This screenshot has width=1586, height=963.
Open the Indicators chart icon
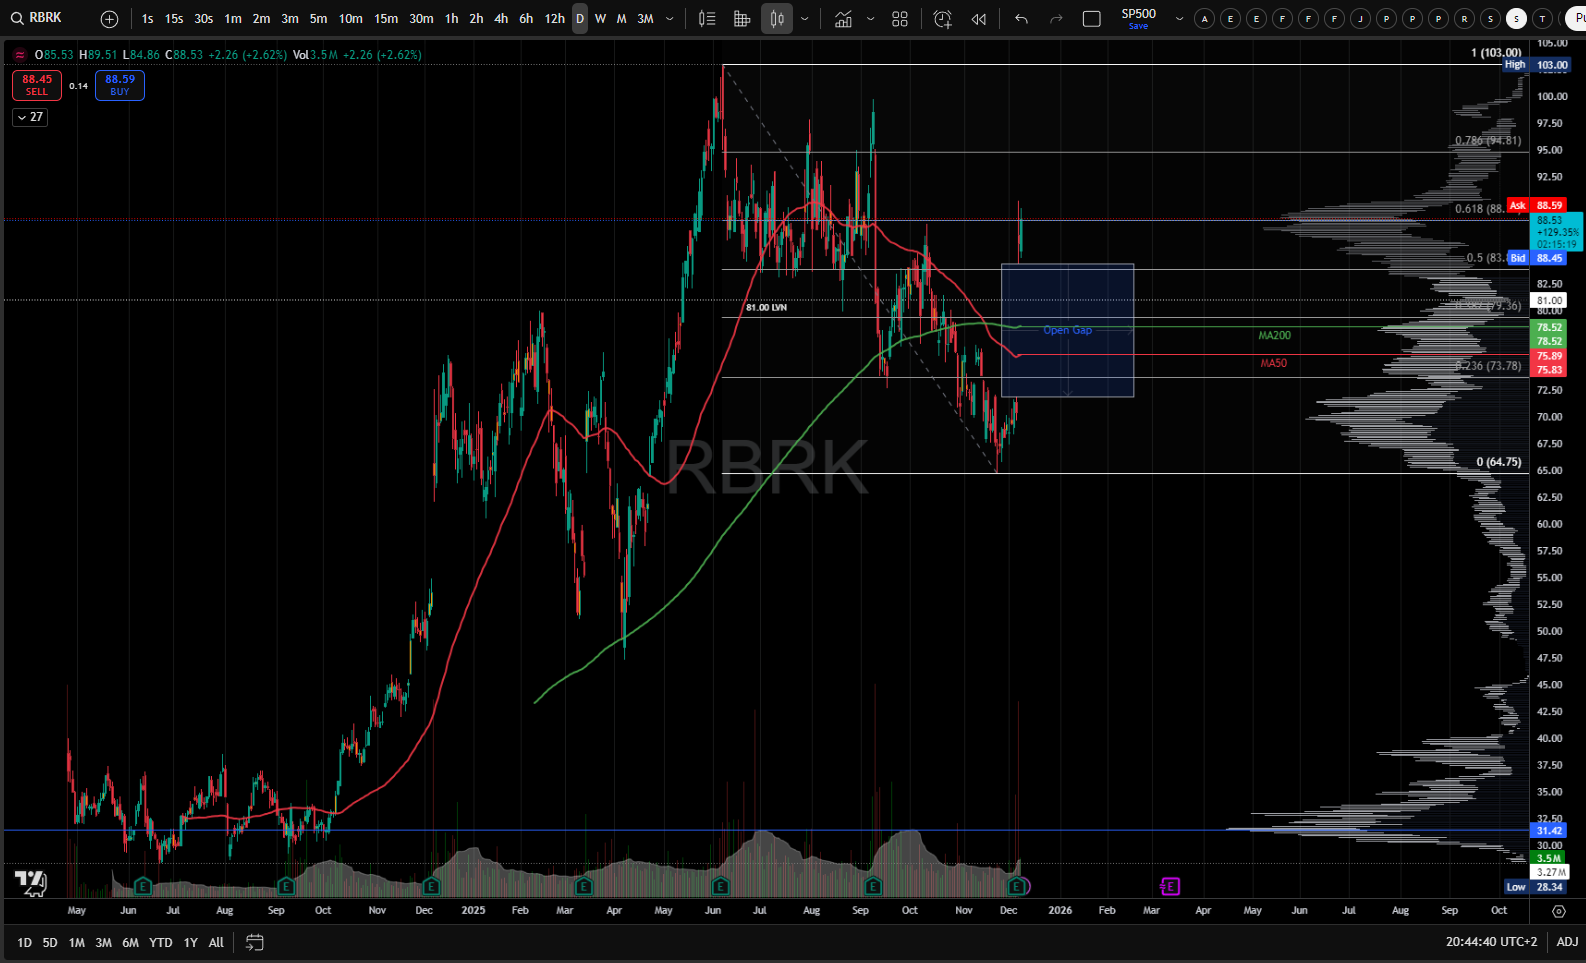(844, 19)
